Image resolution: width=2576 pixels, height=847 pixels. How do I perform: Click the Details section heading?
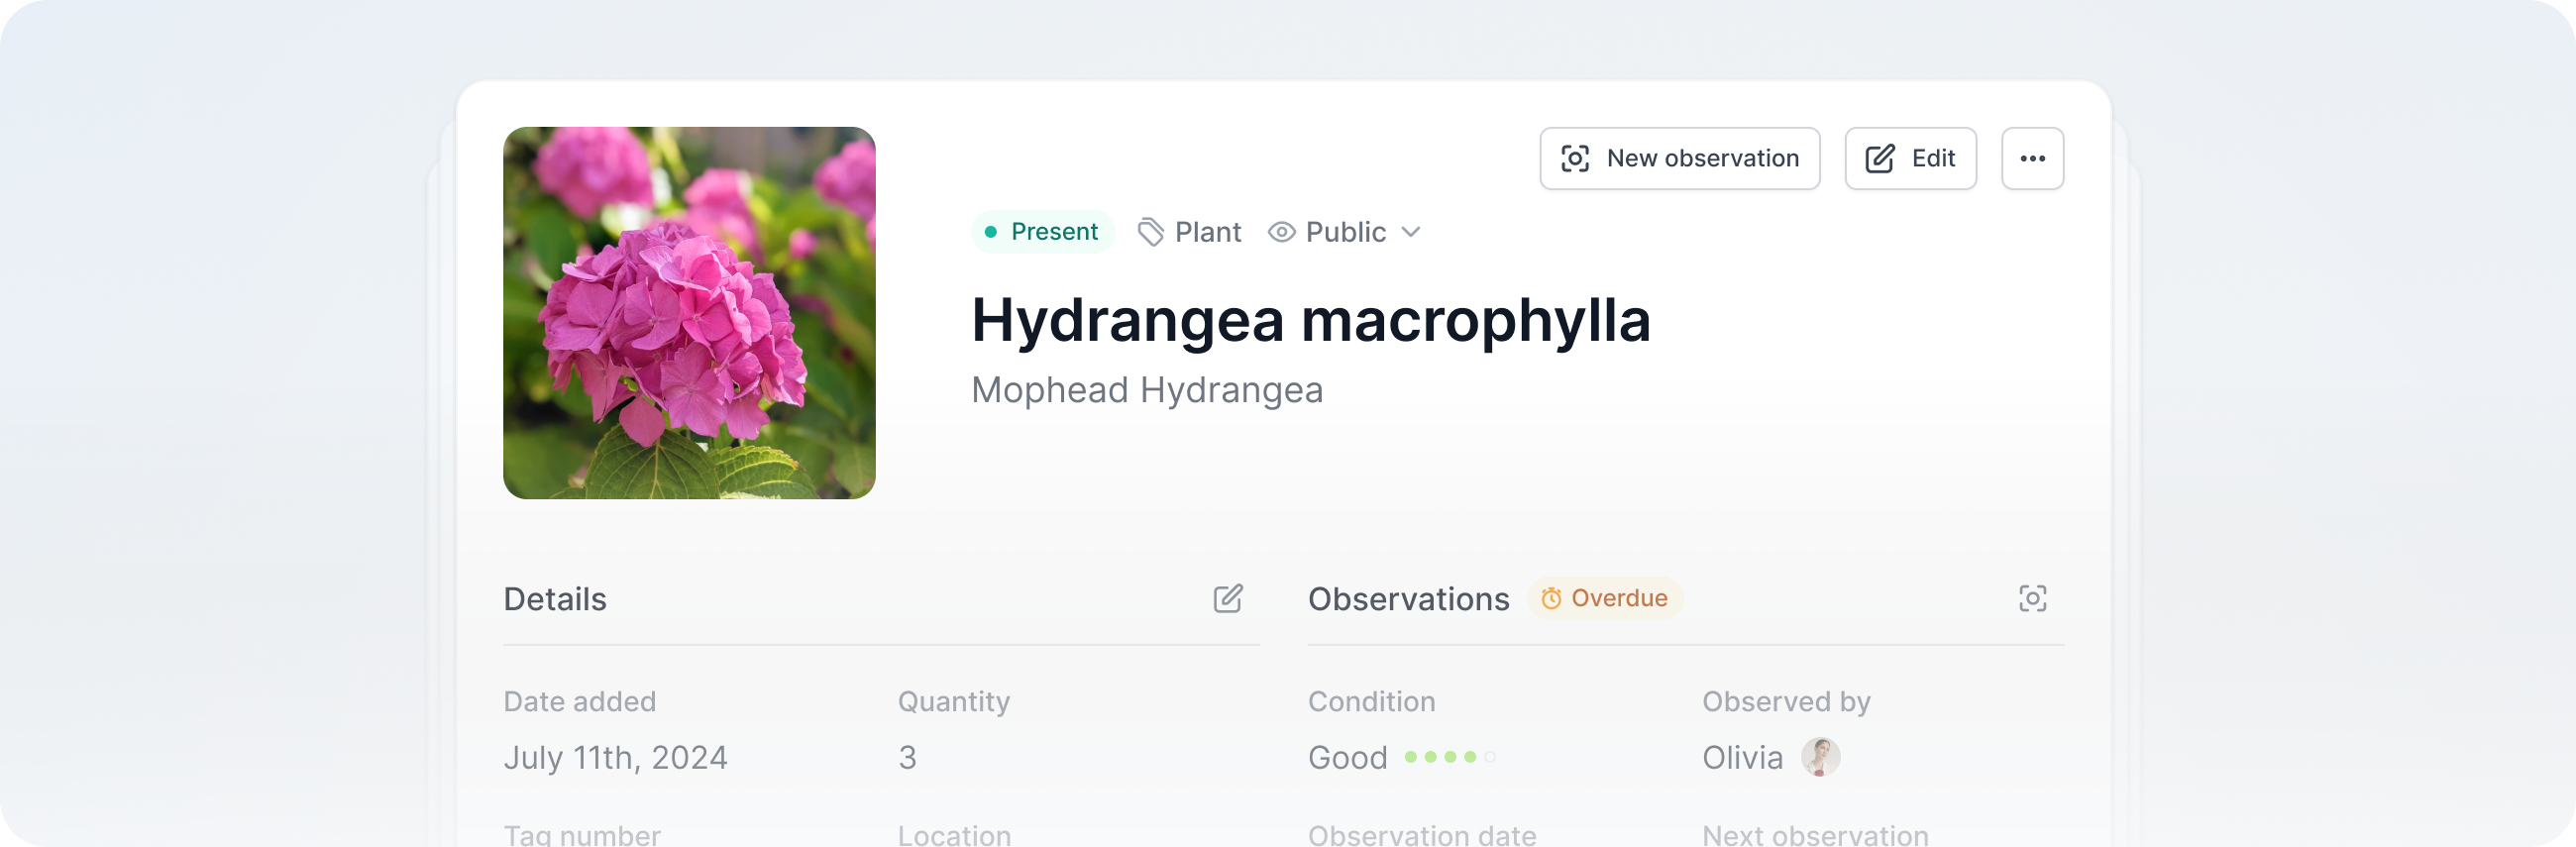555,598
